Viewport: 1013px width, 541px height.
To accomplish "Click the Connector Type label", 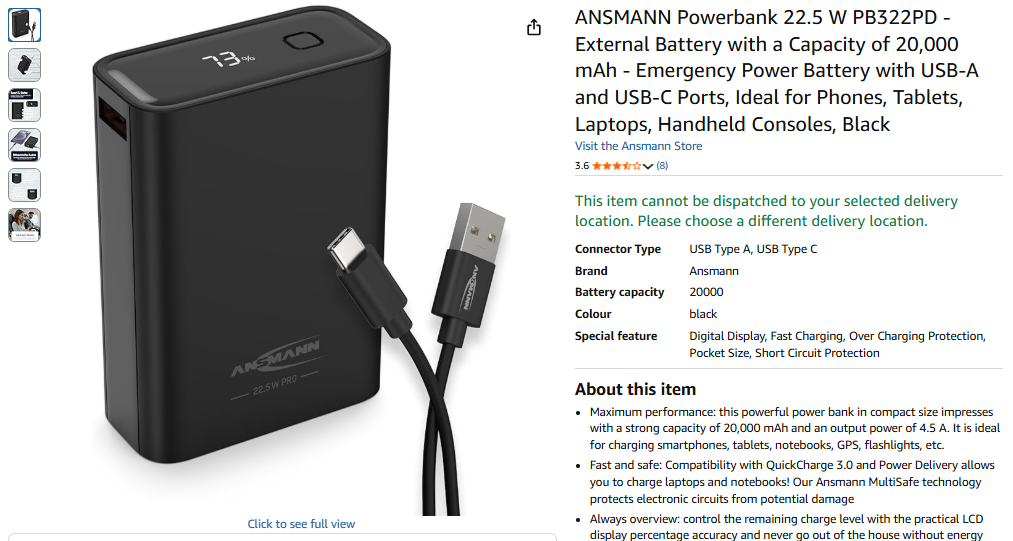I will point(618,249).
